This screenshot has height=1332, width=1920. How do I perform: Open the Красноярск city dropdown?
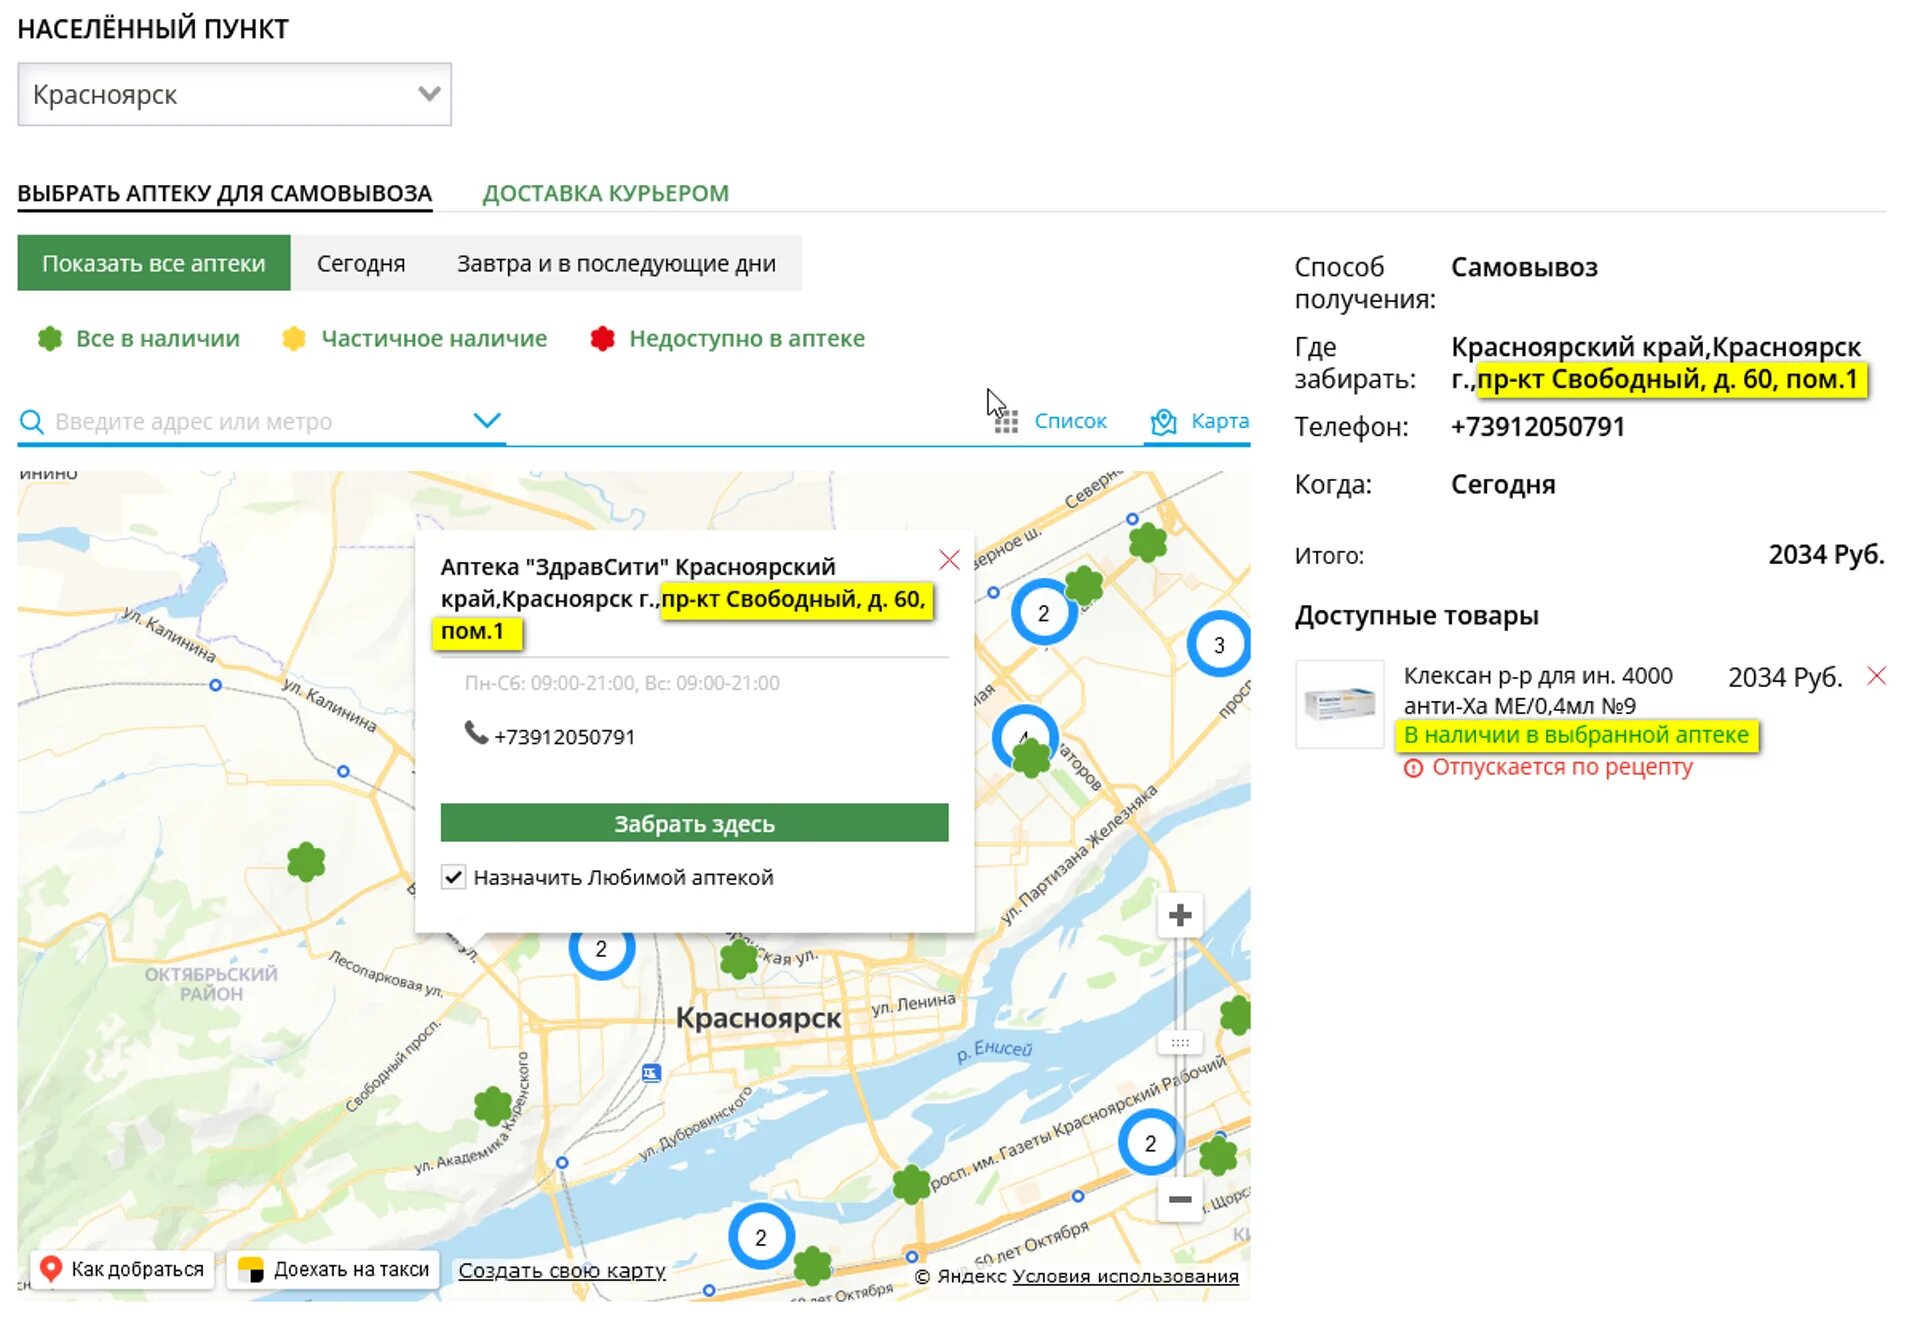[x=234, y=95]
